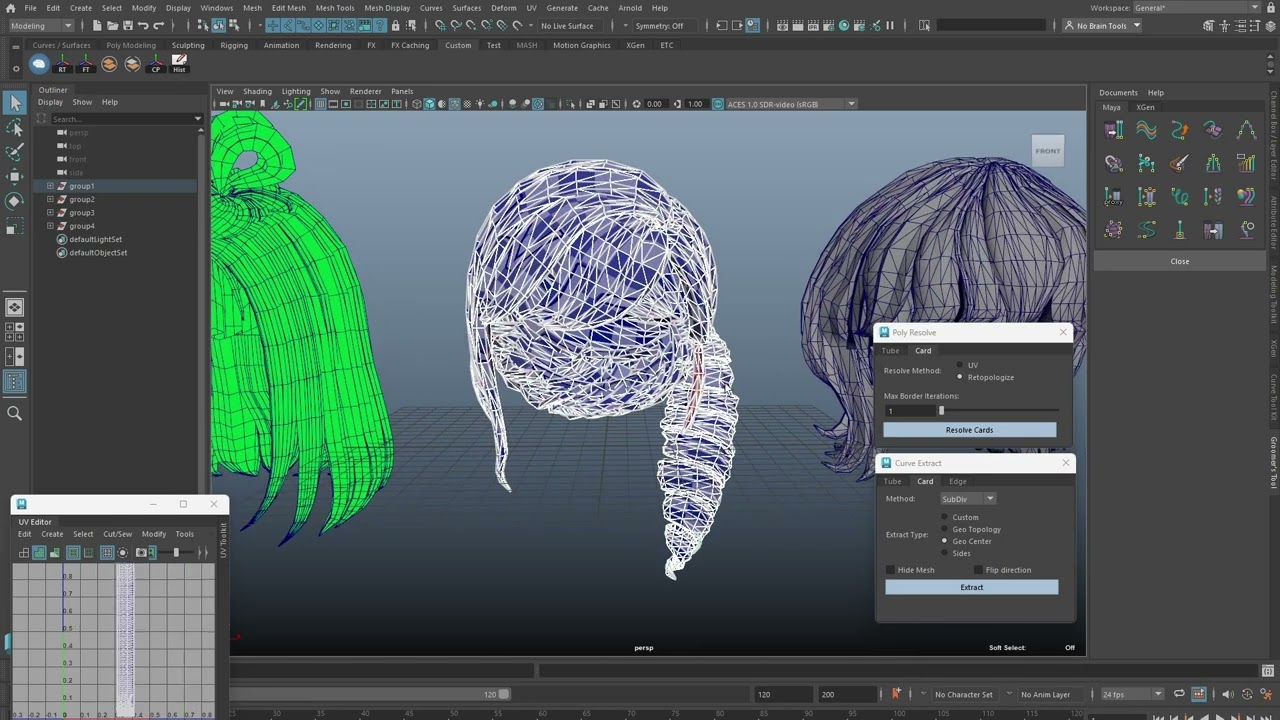Open the Modeling menu set dropdown
Viewport: 1280px width, 720px height.
pyautogui.click(x=40, y=26)
